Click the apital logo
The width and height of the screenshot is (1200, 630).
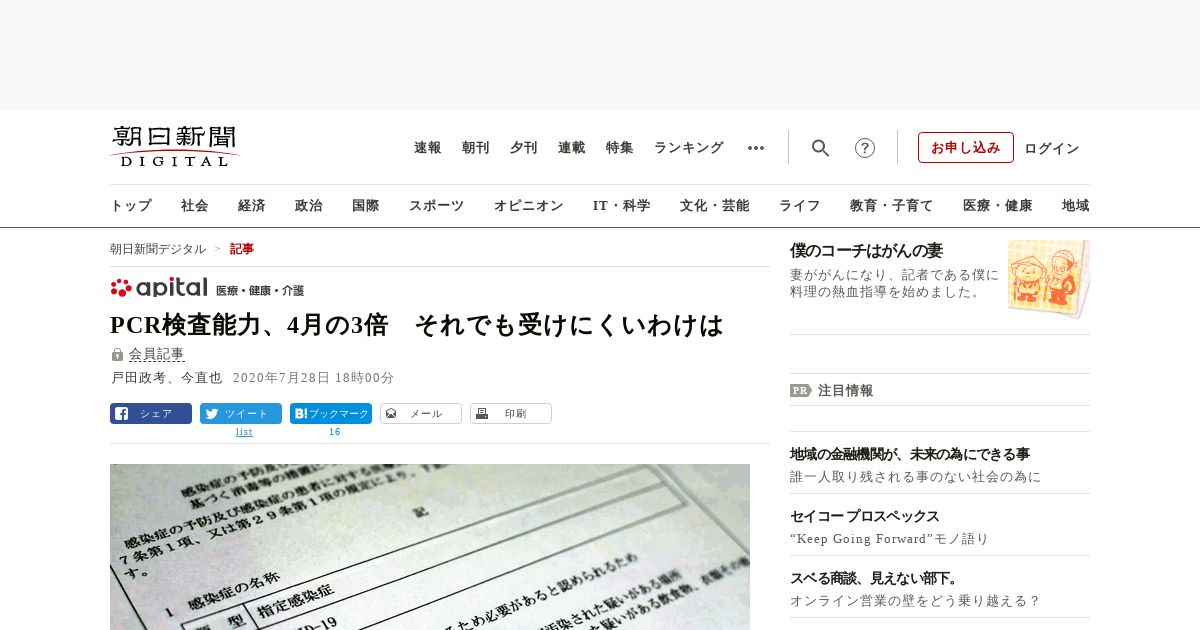pyautogui.click(x=159, y=288)
